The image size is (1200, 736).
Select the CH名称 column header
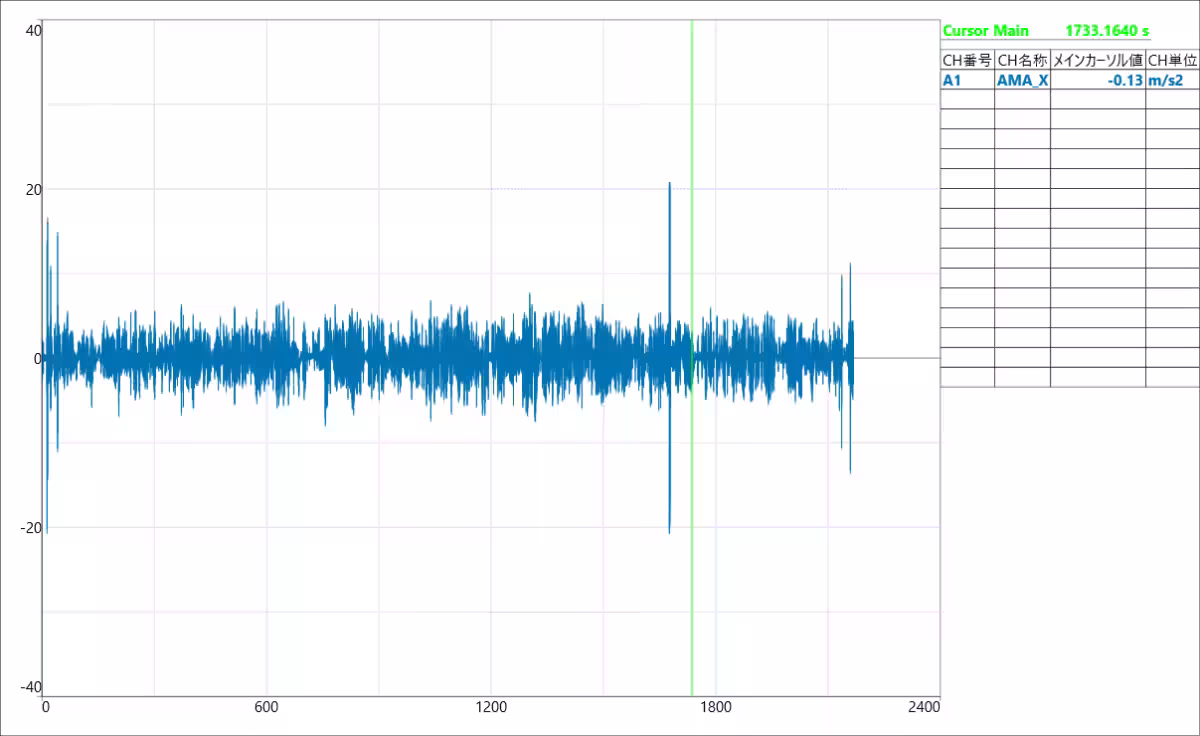(x=1022, y=60)
